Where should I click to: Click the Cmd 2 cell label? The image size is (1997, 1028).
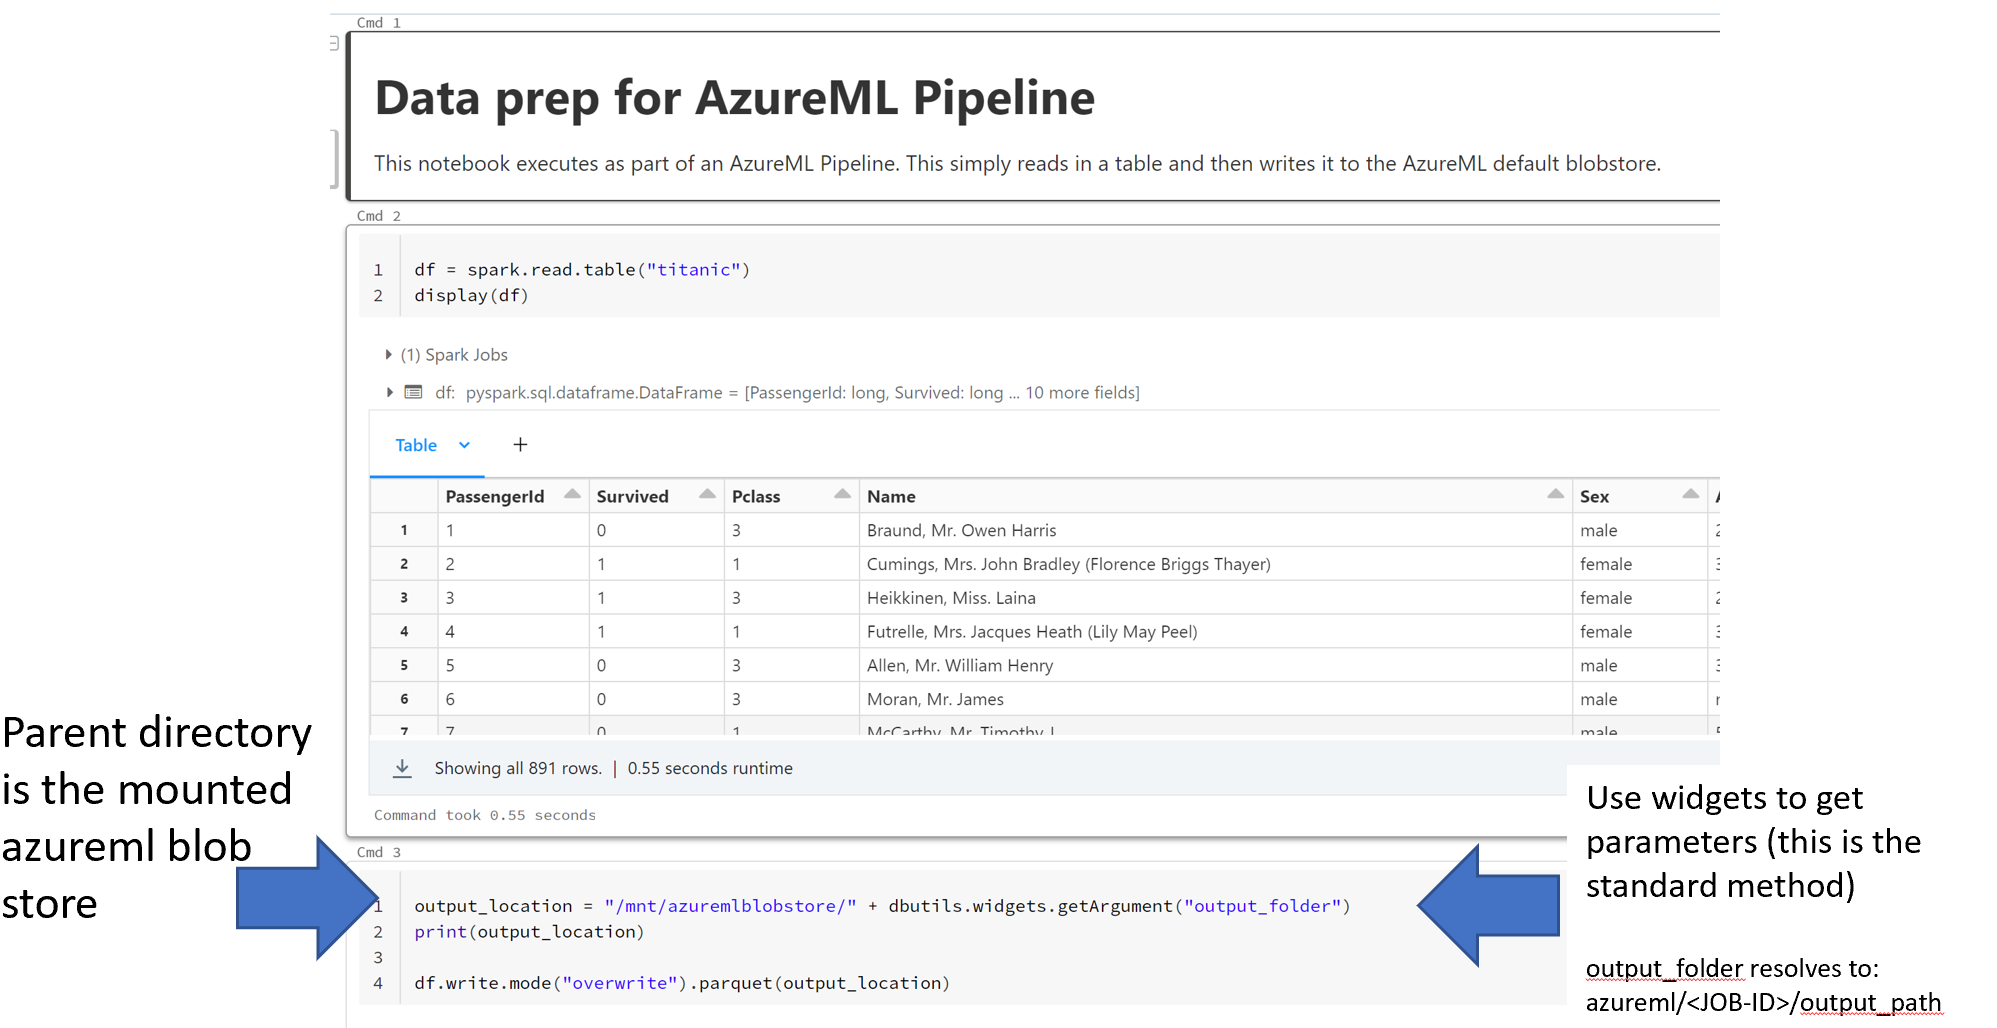coord(378,216)
